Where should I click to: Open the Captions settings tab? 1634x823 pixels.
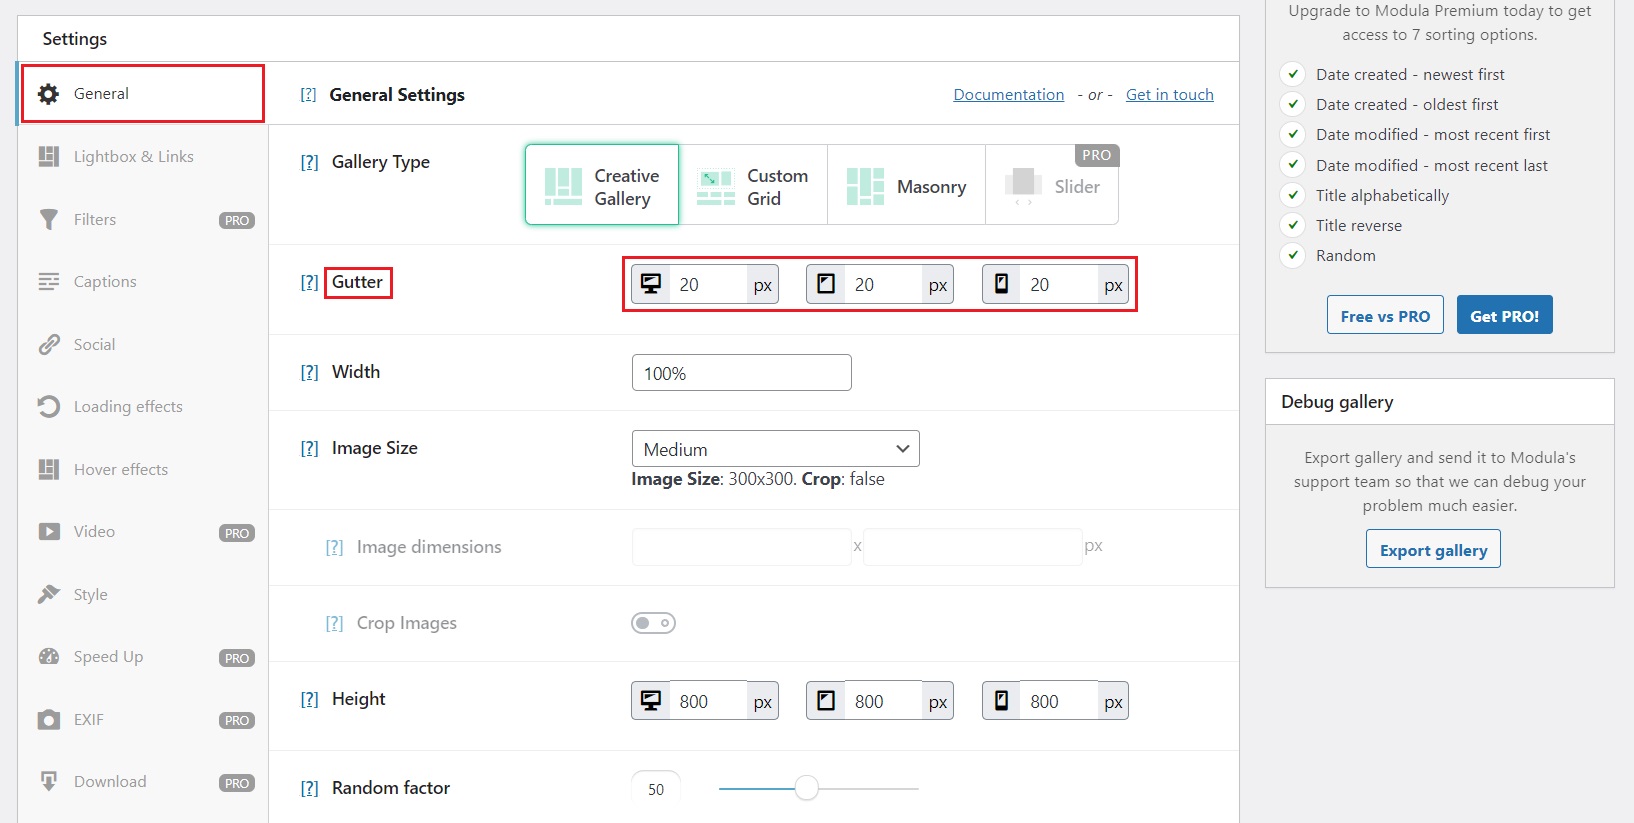pos(105,282)
